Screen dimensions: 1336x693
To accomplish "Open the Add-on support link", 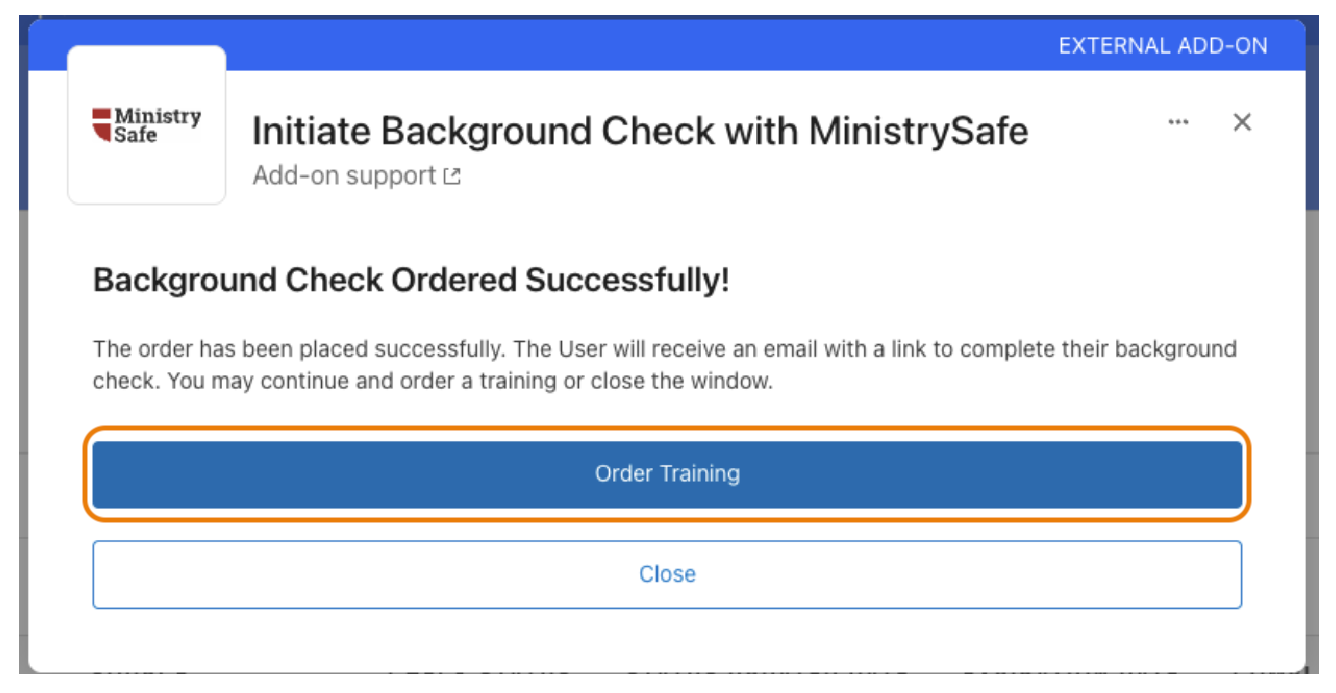I will click(x=344, y=176).
